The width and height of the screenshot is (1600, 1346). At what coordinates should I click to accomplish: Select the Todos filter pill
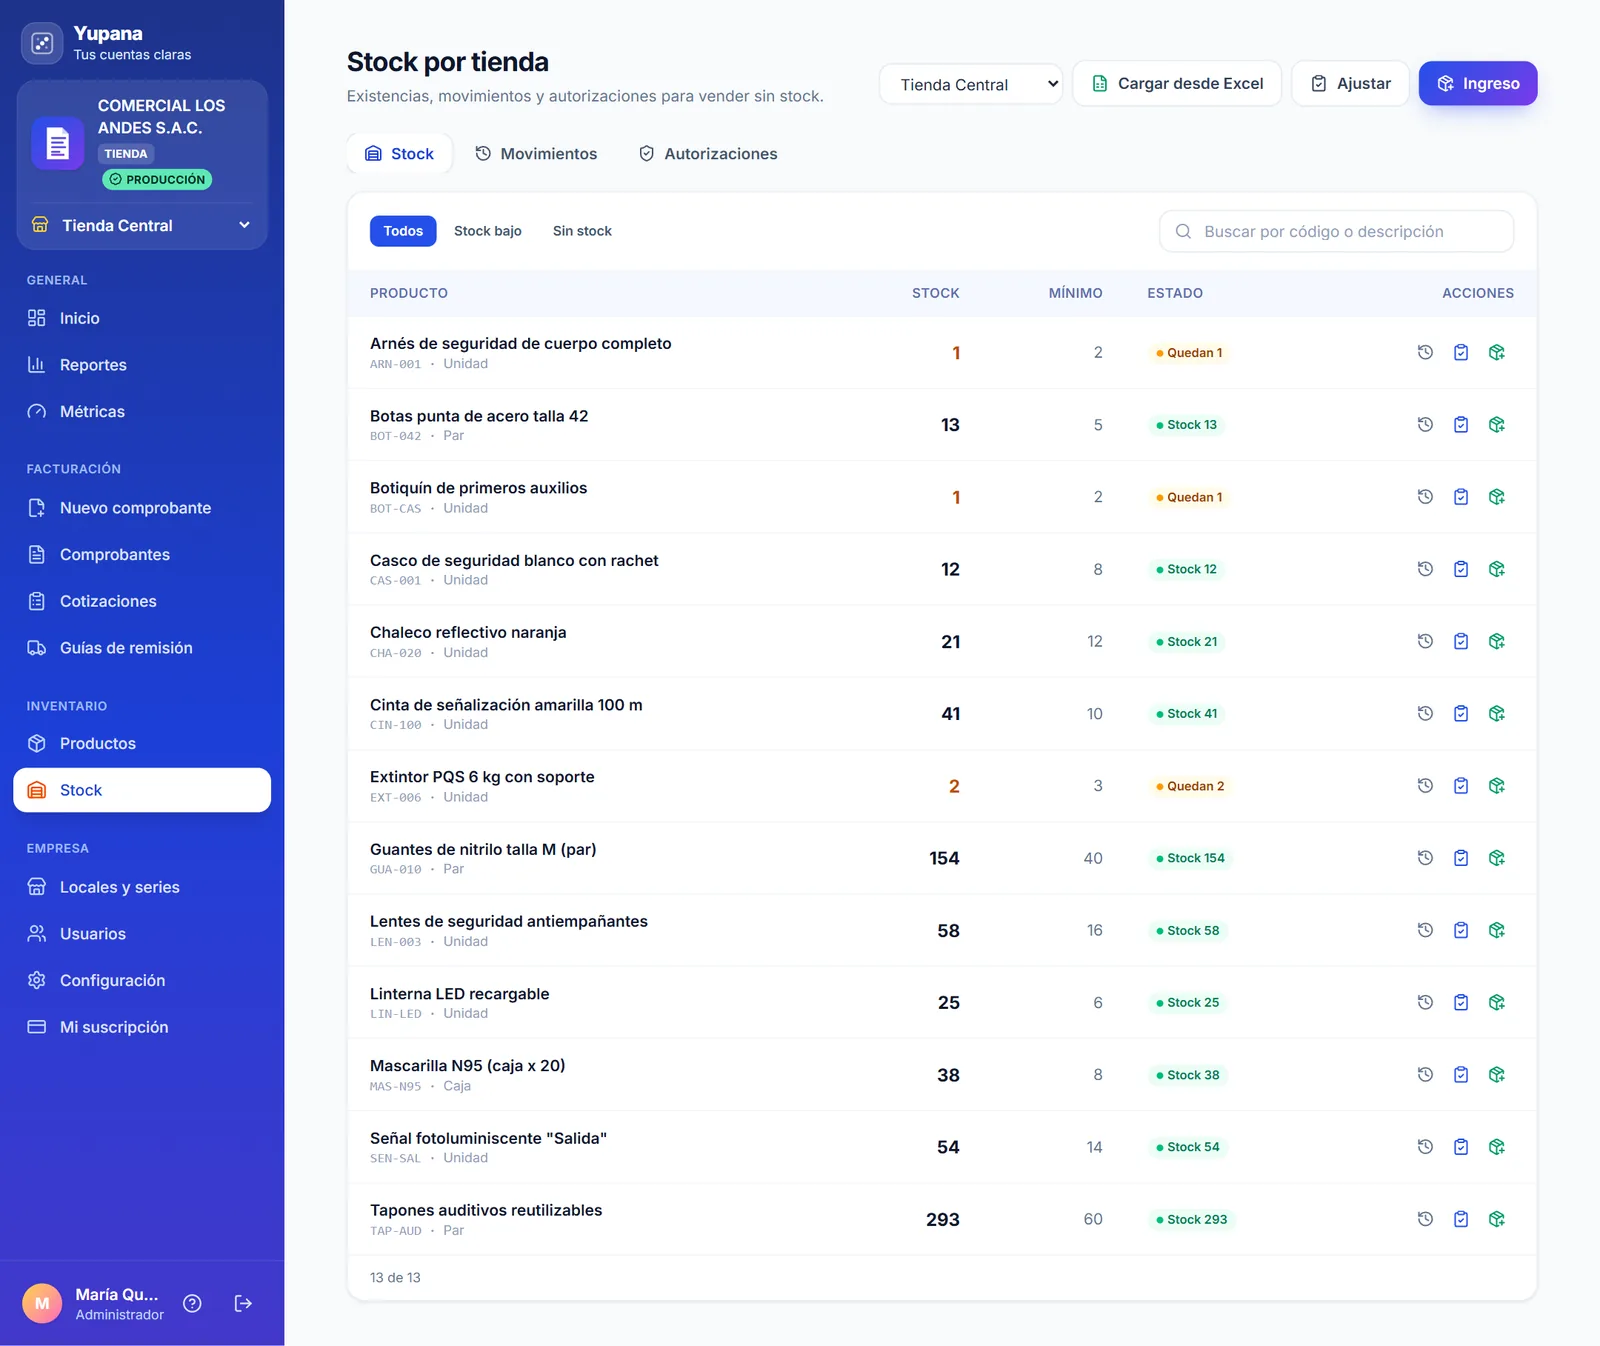(x=403, y=231)
